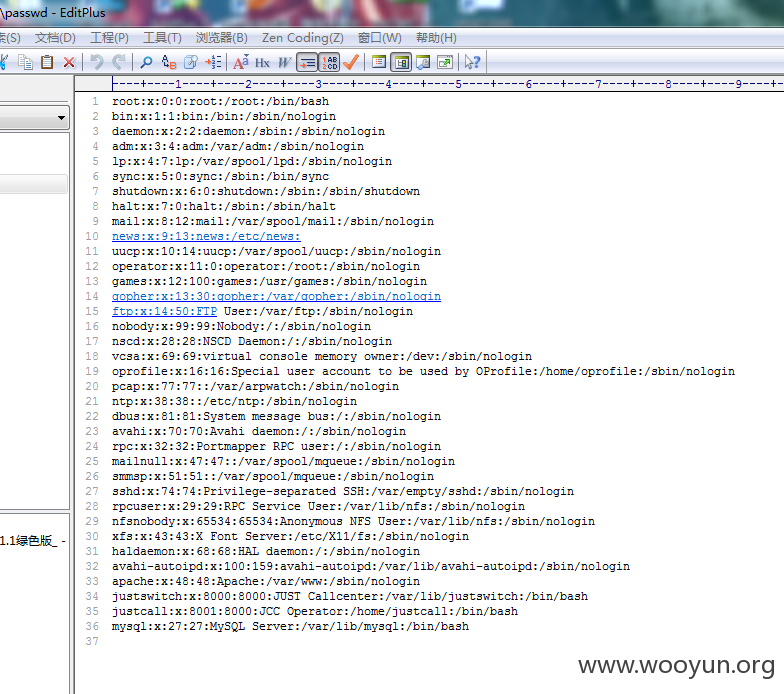The width and height of the screenshot is (784, 694).
Task: Open the 工程(P) menu
Action: (x=109, y=38)
